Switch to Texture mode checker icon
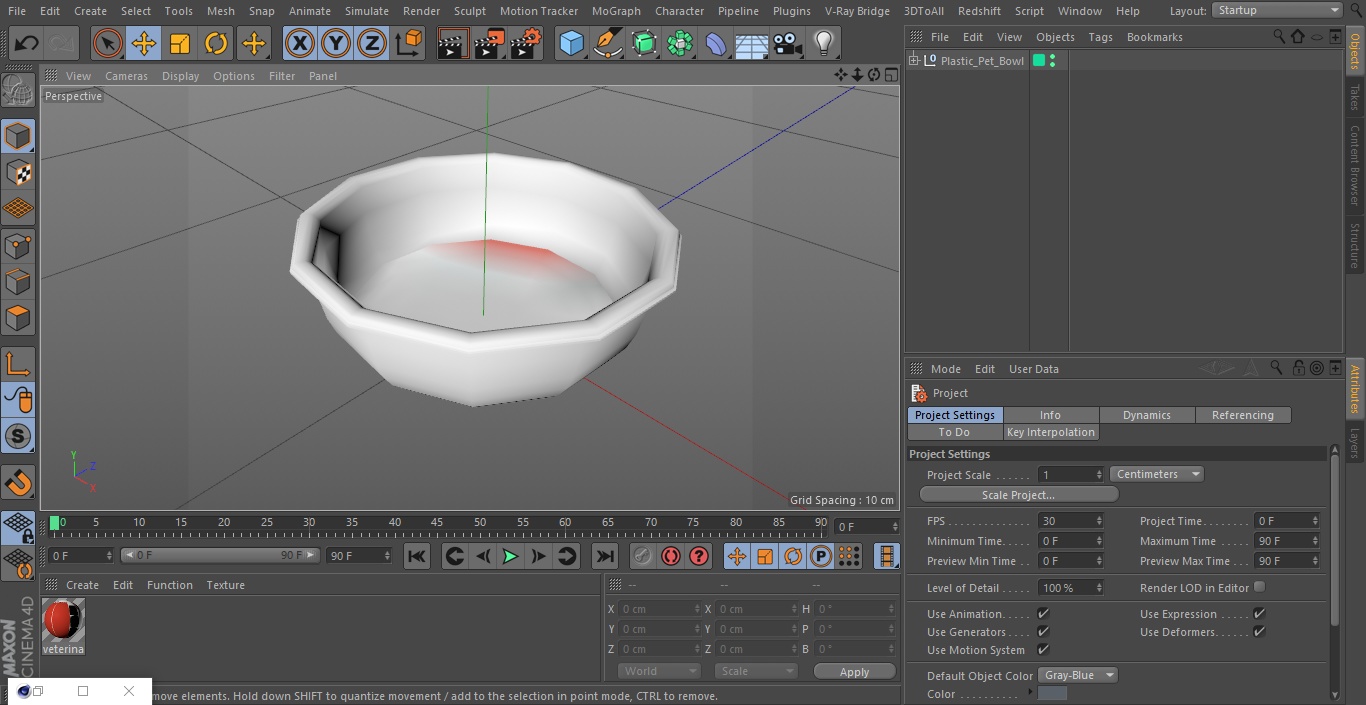This screenshot has height=705, width=1366. (x=18, y=173)
